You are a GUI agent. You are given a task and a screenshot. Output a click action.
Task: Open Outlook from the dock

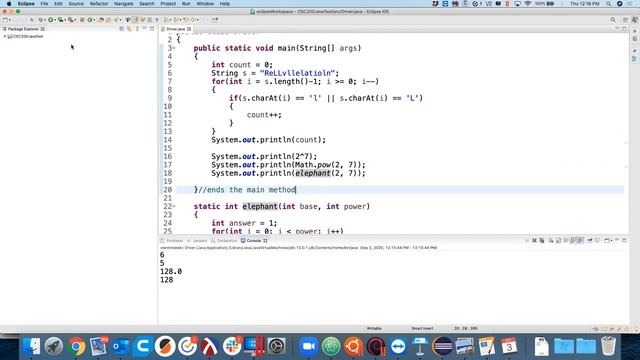[120, 347]
